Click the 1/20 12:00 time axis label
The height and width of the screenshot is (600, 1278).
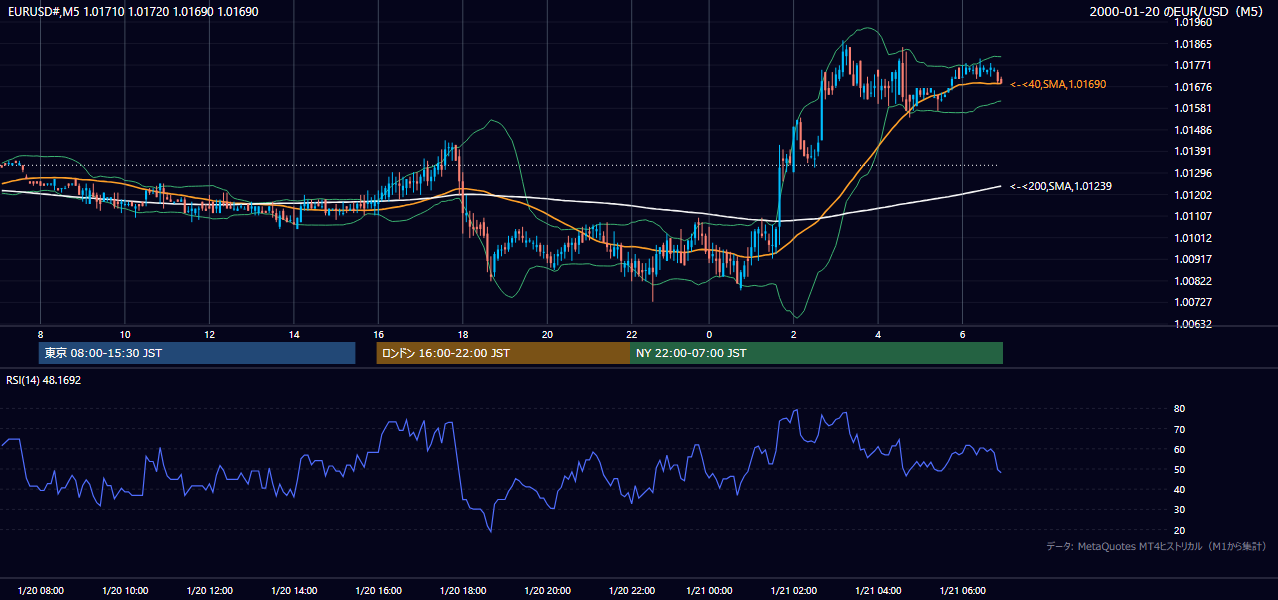[210, 591]
